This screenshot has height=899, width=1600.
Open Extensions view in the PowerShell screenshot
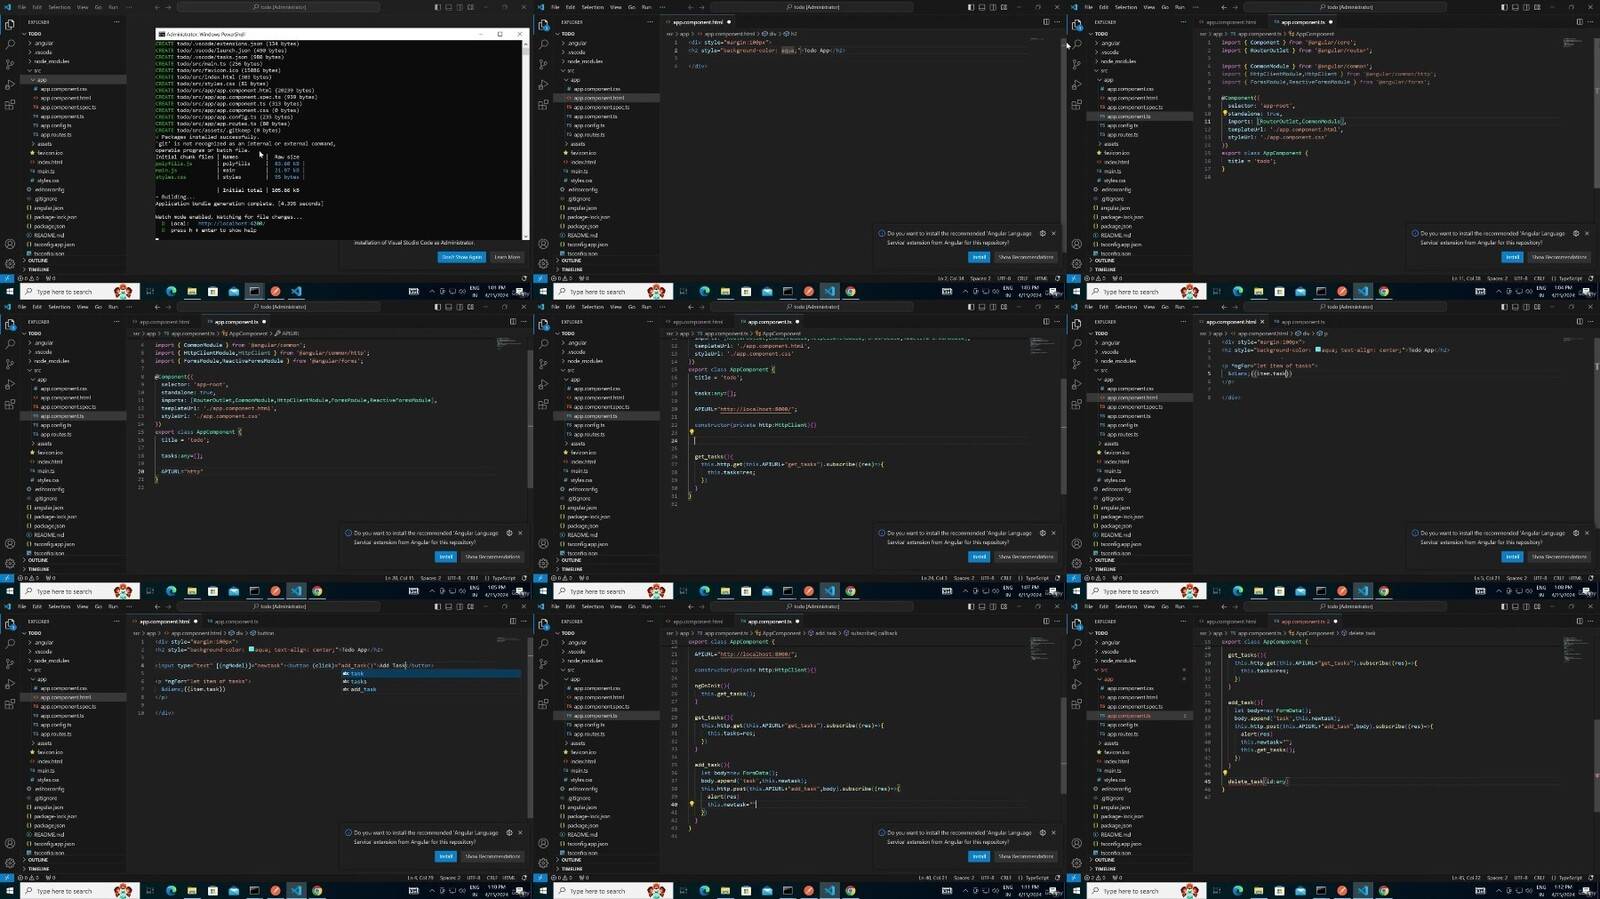click(10, 104)
